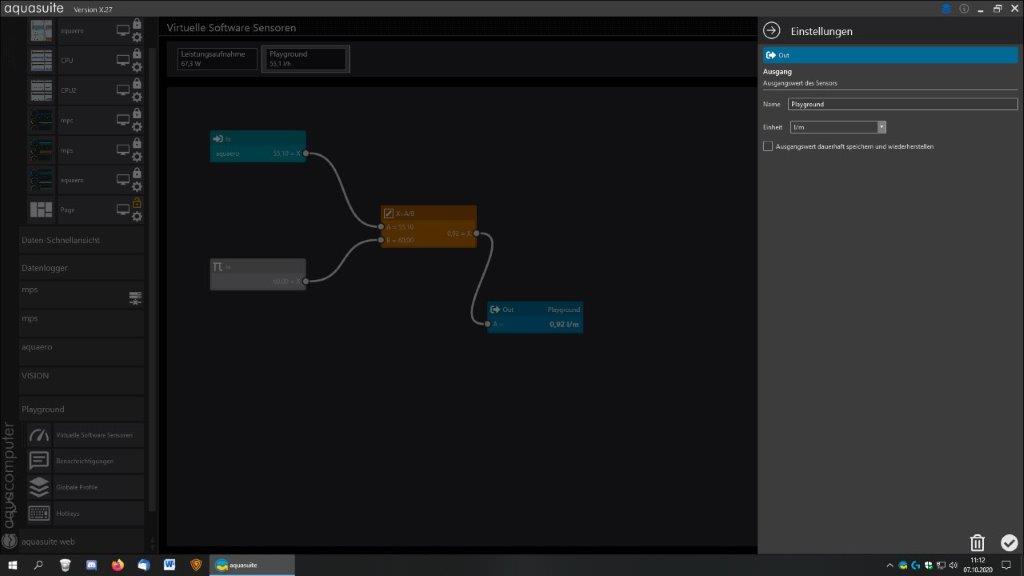This screenshot has height=576, width=1024.
Task: Click gear icon next to CPU page
Action: [137, 67]
